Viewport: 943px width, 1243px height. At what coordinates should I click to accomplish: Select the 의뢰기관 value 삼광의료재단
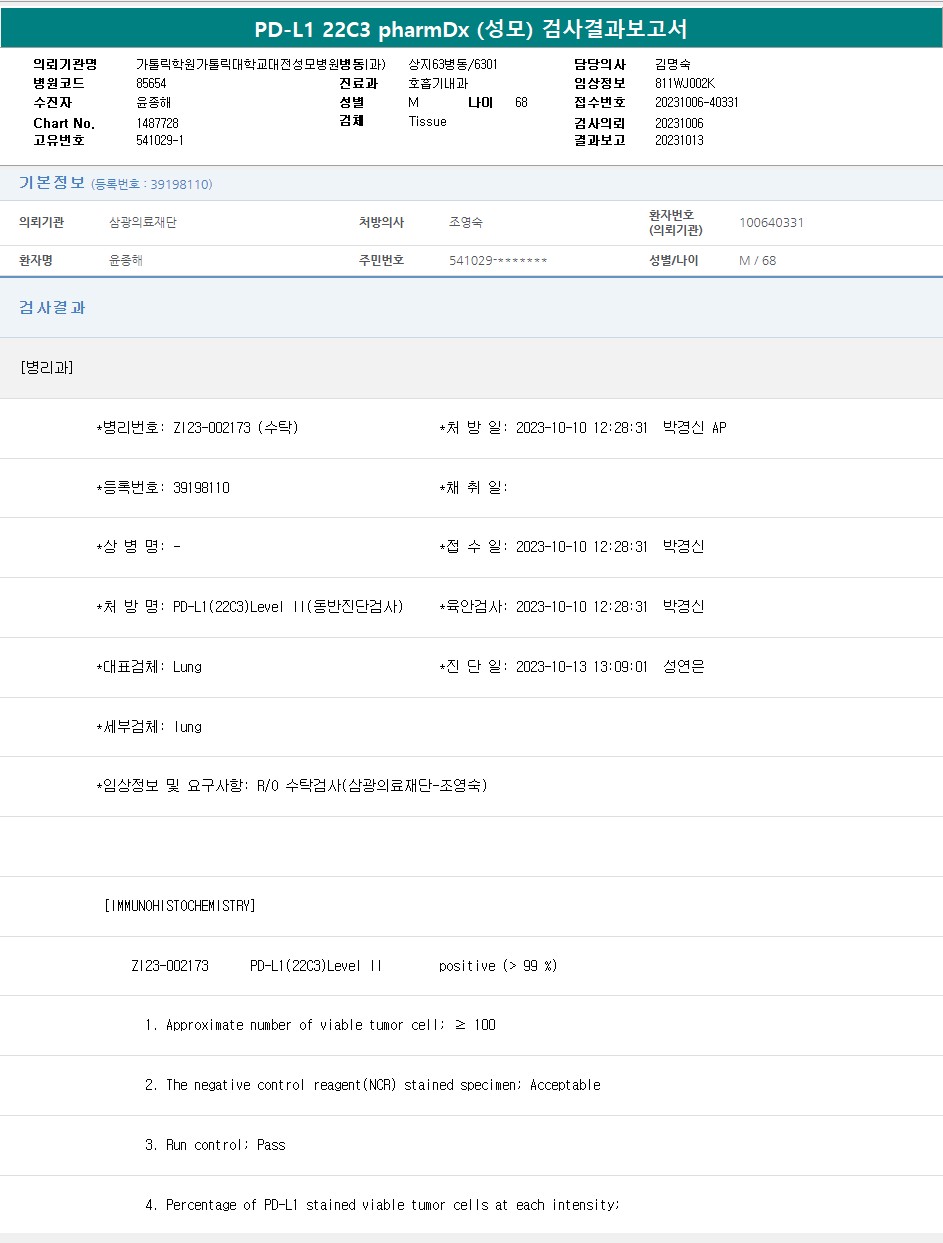(142, 223)
